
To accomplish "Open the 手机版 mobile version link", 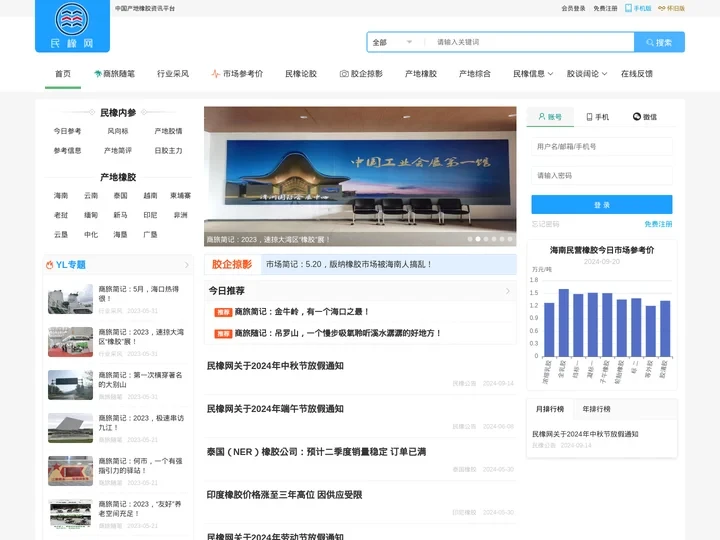I will coord(638,8).
